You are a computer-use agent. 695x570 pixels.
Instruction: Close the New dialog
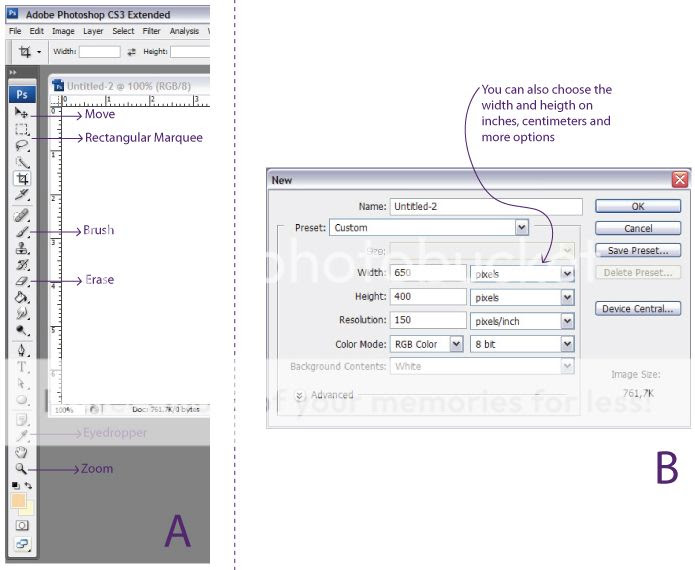(680, 180)
